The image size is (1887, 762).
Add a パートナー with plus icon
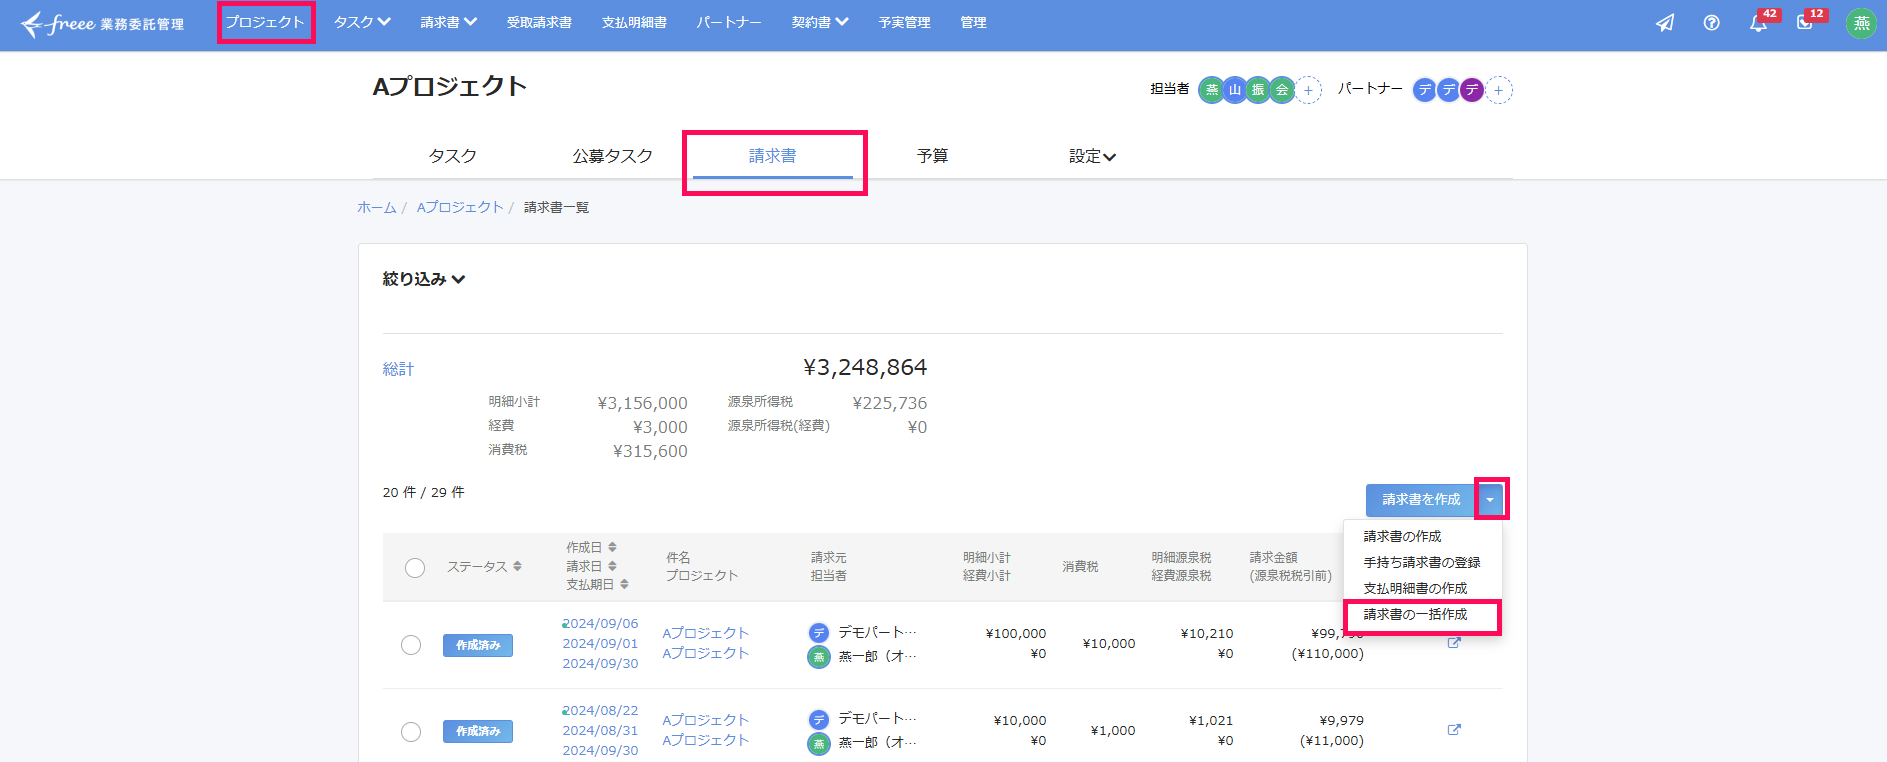click(x=1499, y=90)
